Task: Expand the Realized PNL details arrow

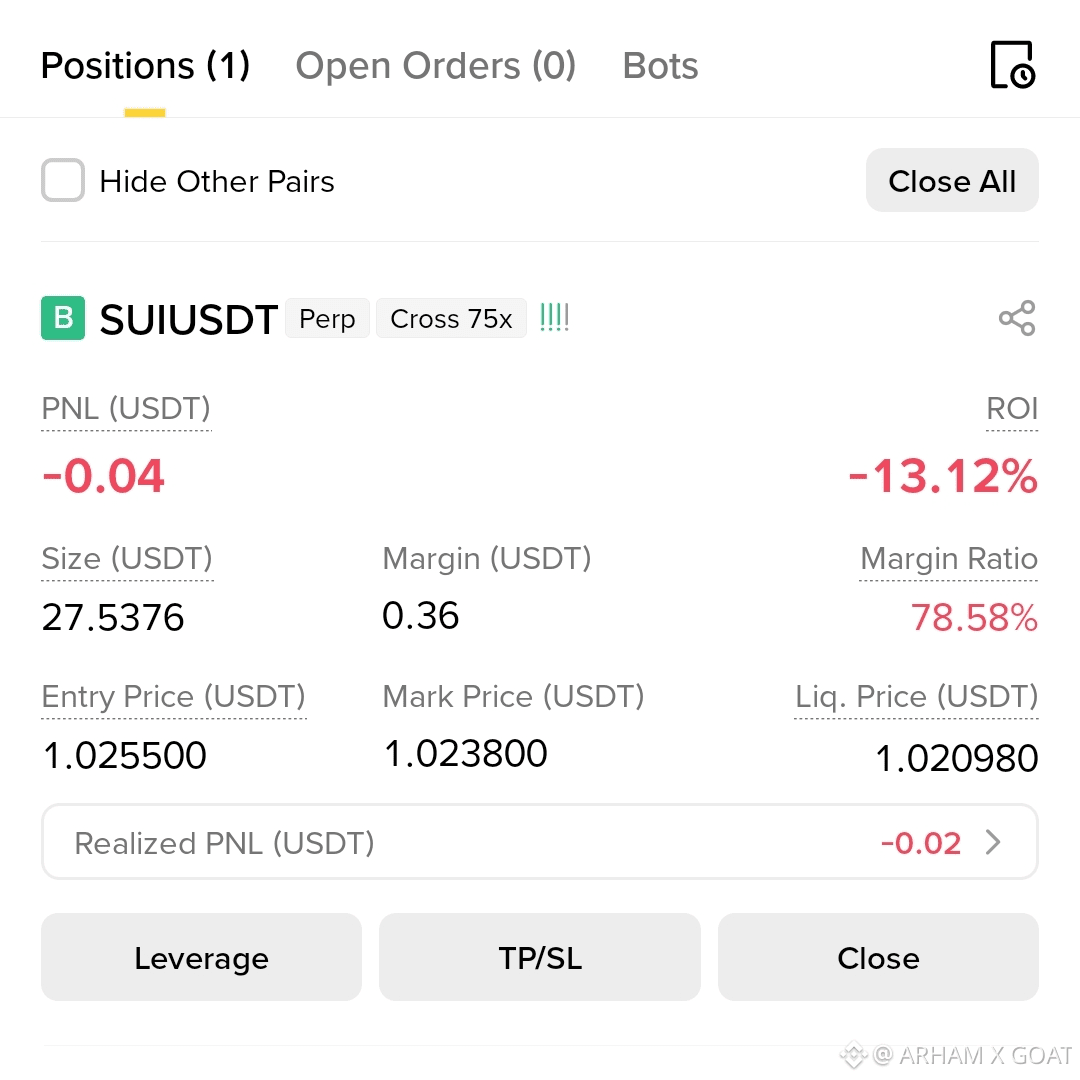Action: pos(993,842)
